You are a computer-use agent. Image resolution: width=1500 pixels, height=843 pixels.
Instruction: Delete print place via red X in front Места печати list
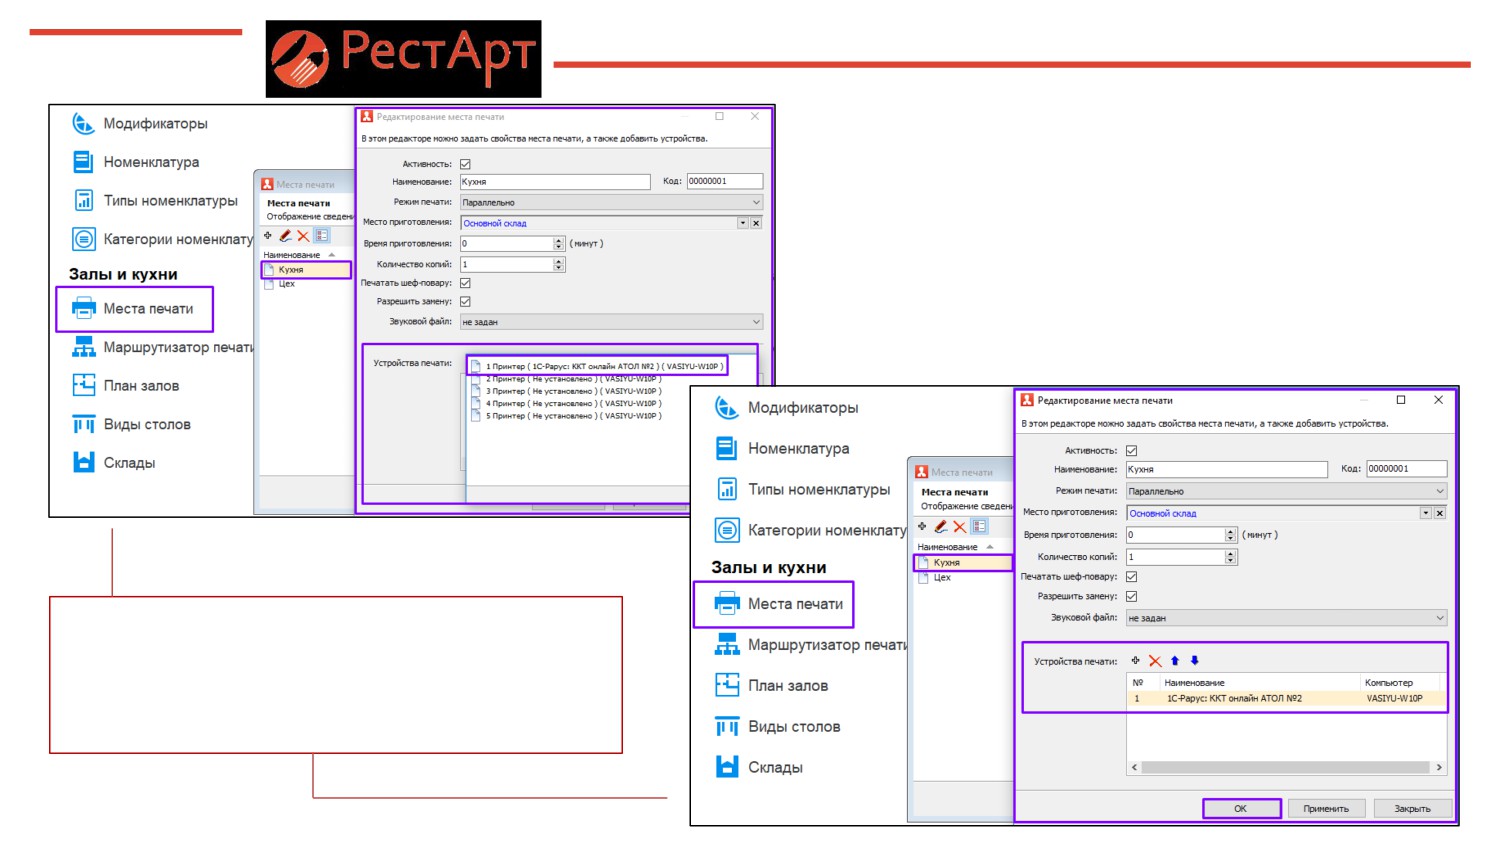960,527
